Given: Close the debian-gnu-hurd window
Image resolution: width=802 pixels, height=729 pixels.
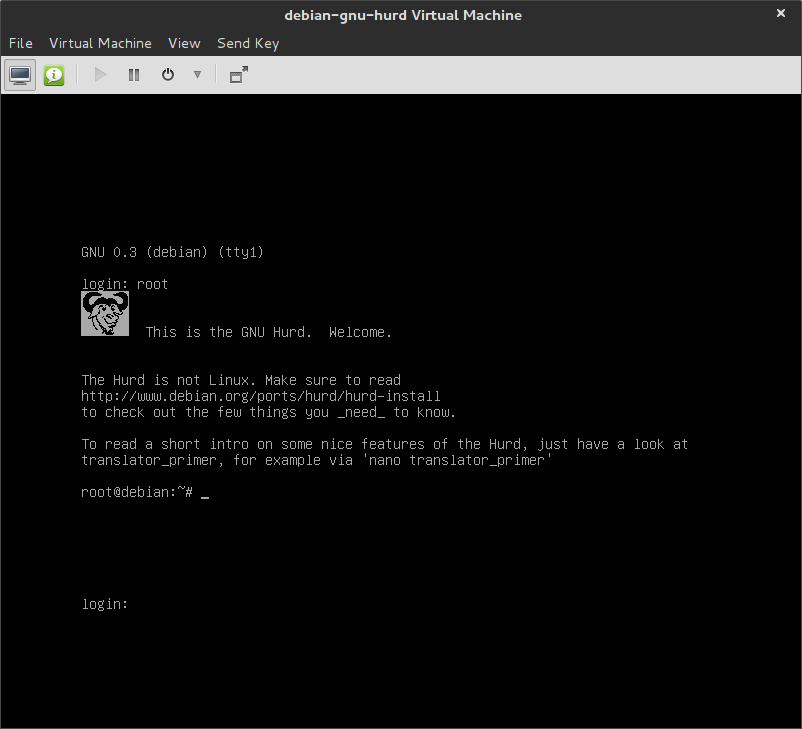Looking at the screenshot, I should coord(781,15).
